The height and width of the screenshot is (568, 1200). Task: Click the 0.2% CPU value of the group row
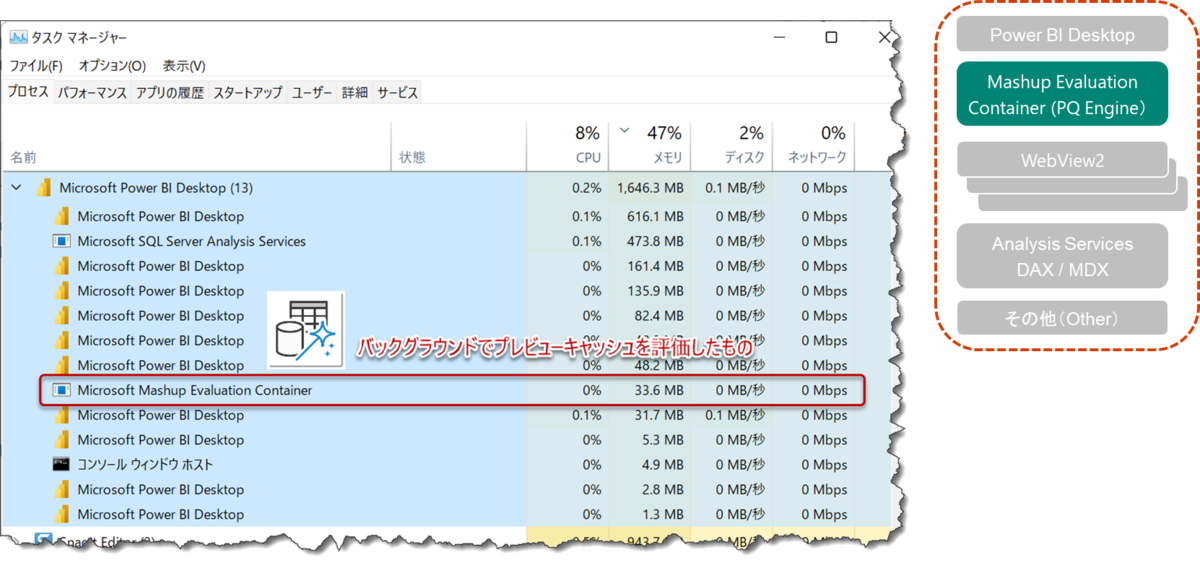pyautogui.click(x=585, y=187)
